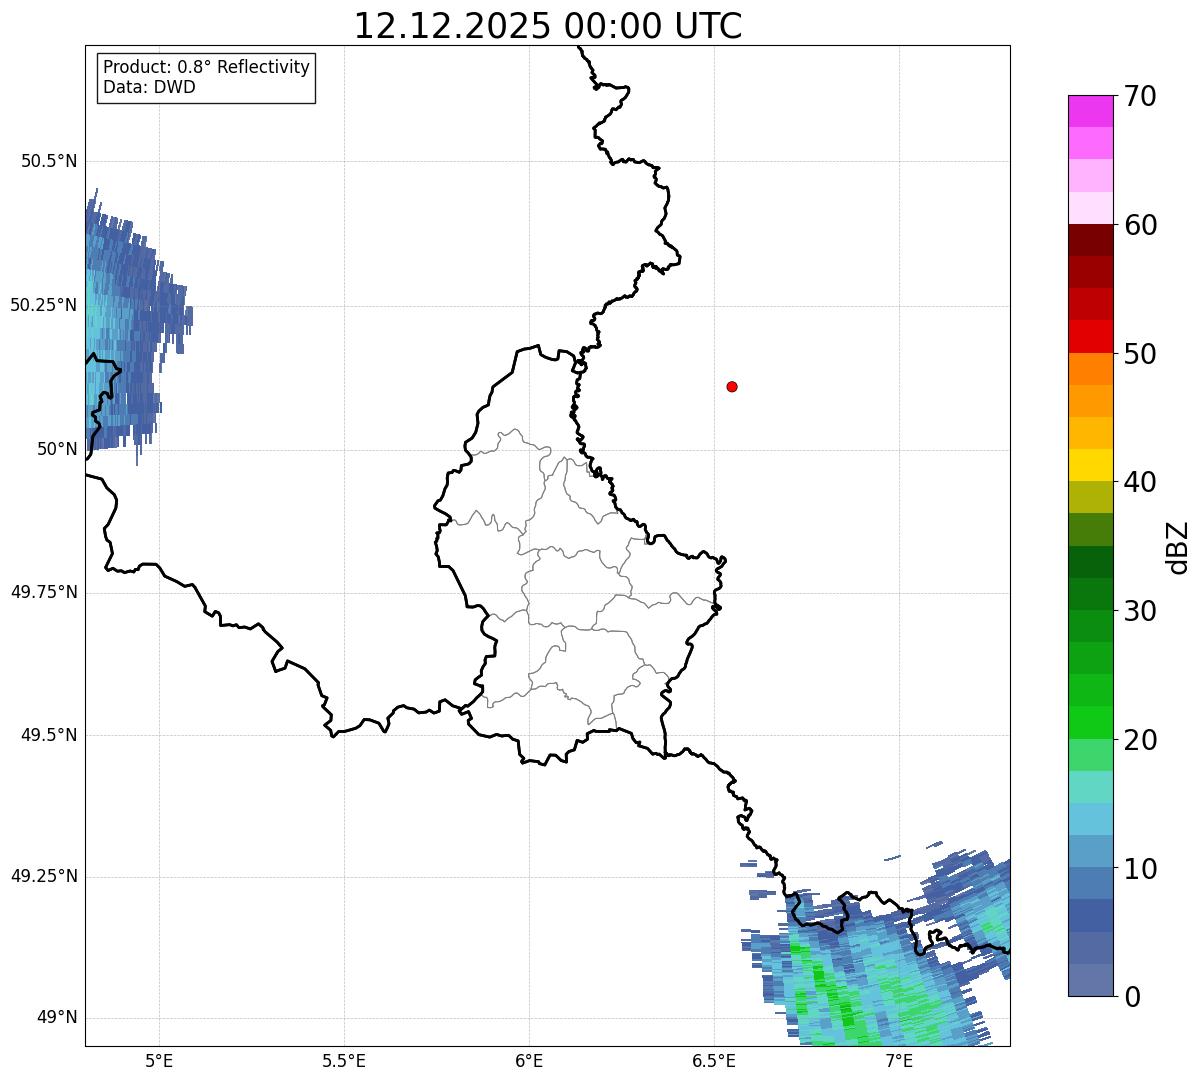Click the 'dBZ' colorbar axis label
Screen dimensions: 1202x1081
1179,547
